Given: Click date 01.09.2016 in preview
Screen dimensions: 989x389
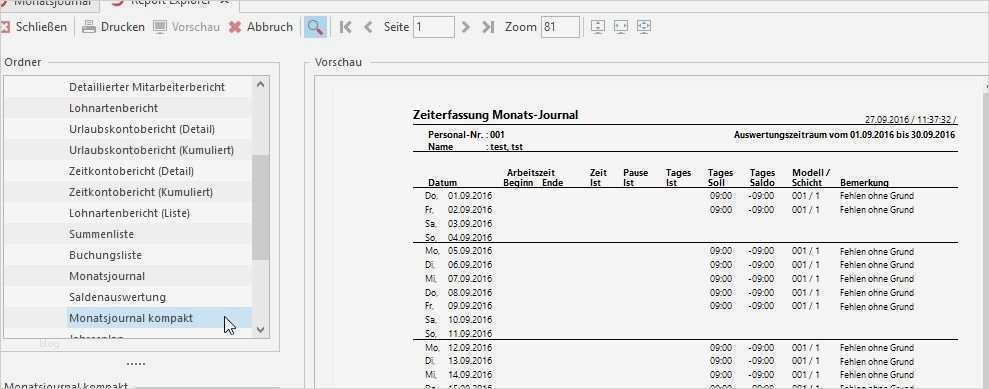Looking at the screenshot, I should [x=470, y=196].
